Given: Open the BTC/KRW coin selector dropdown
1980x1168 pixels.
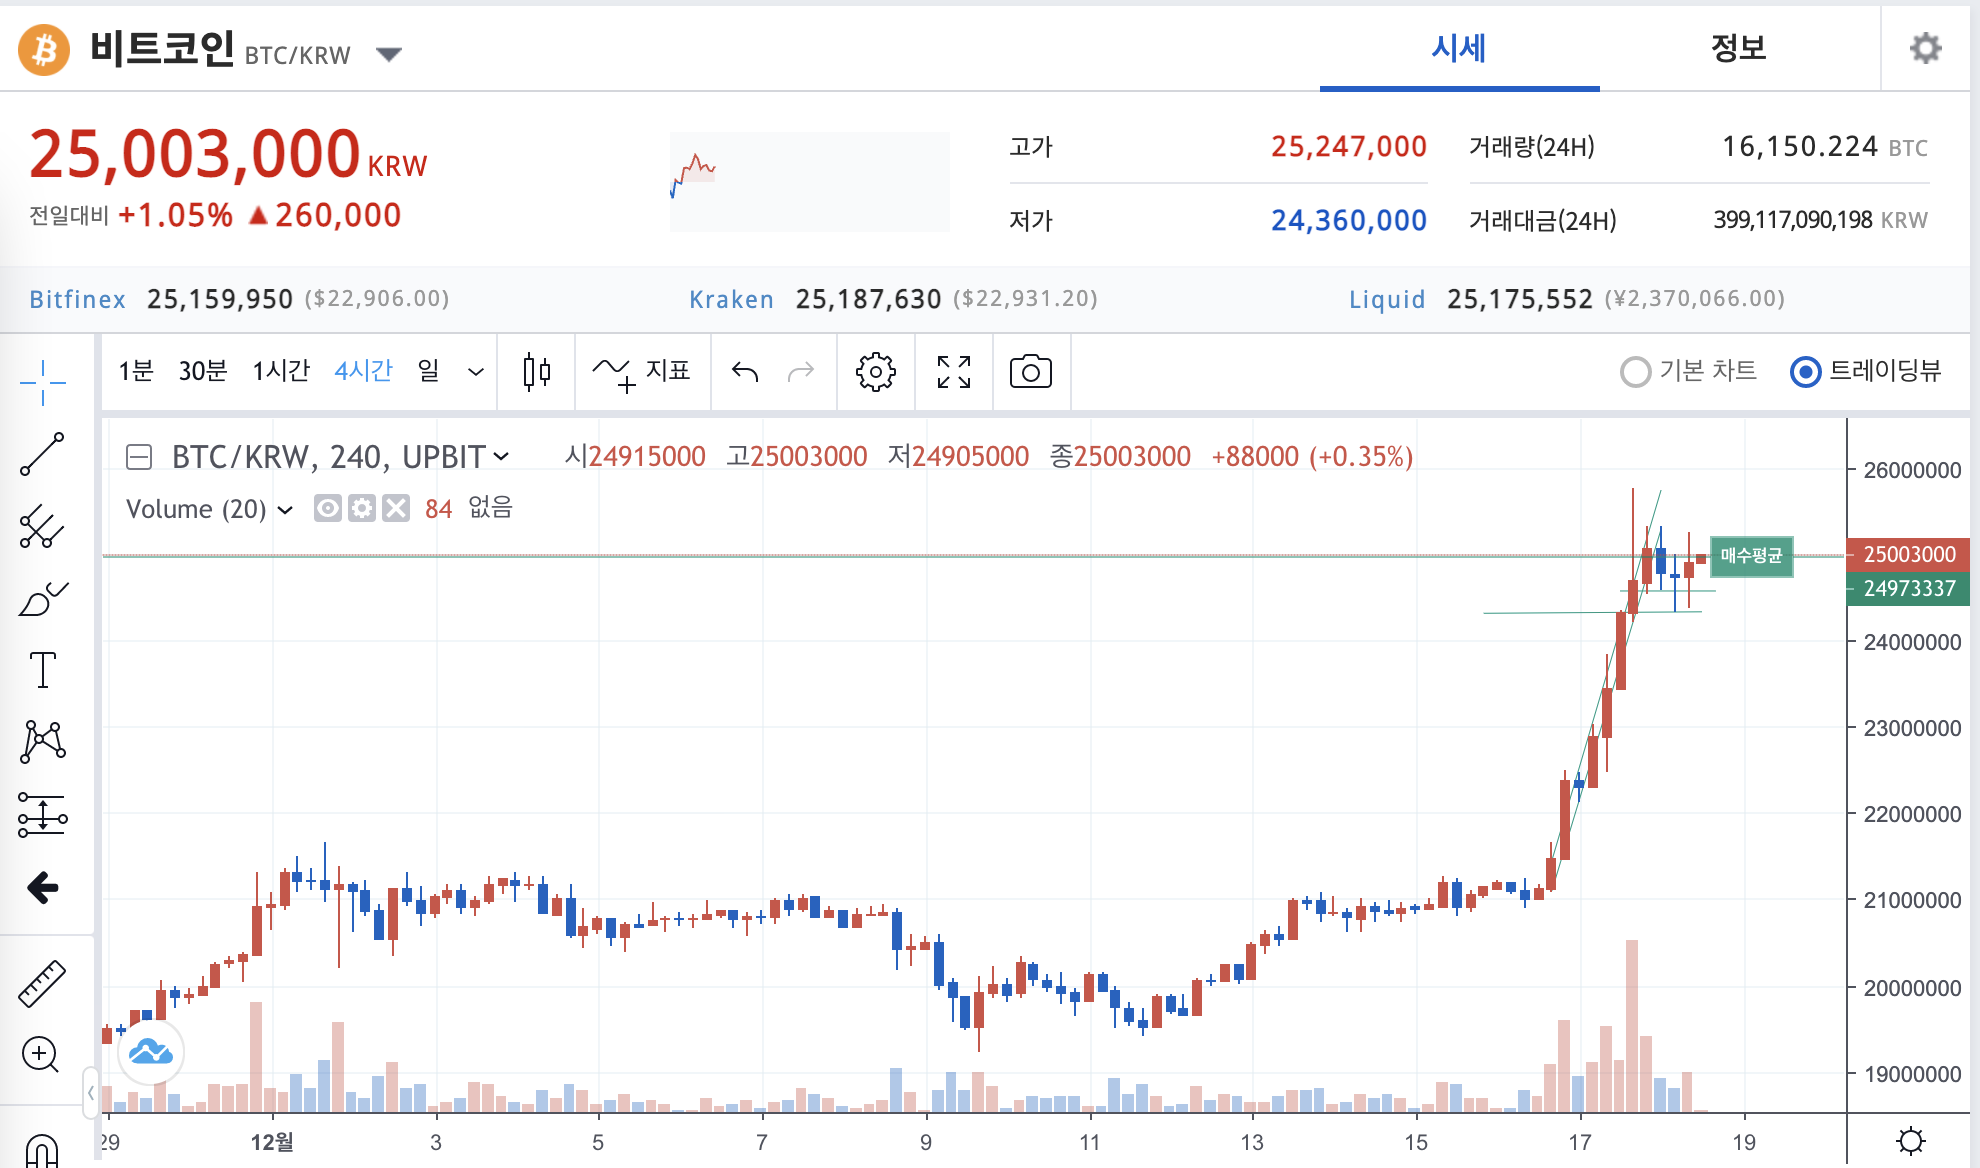Looking at the screenshot, I should click(389, 54).
